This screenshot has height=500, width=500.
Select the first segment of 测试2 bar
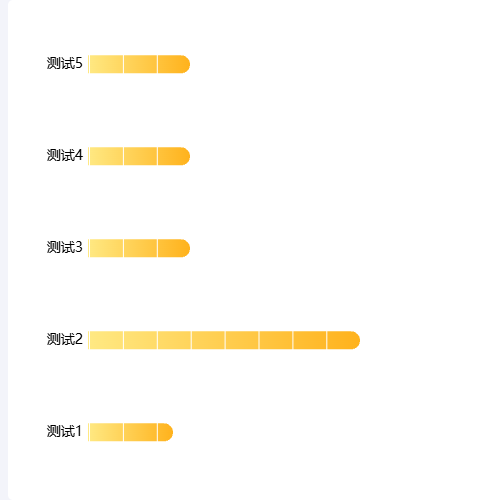click(106, 340)
